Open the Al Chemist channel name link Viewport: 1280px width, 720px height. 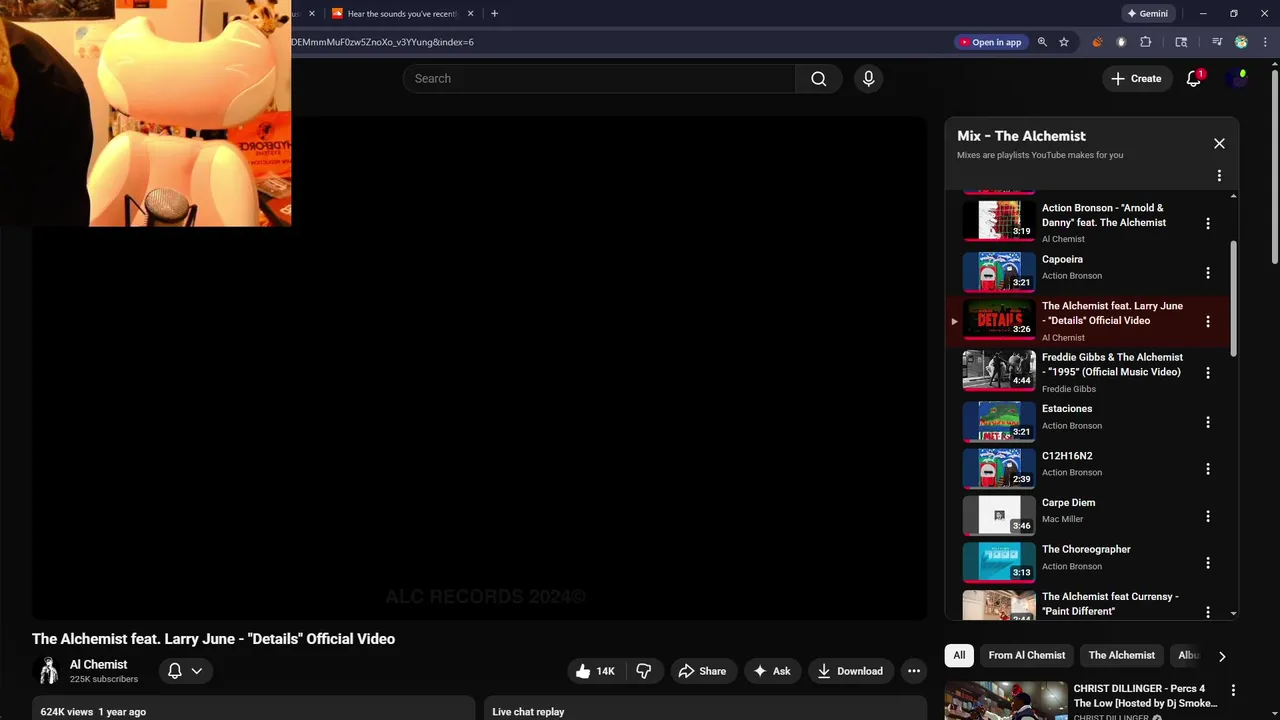point(98,664)
